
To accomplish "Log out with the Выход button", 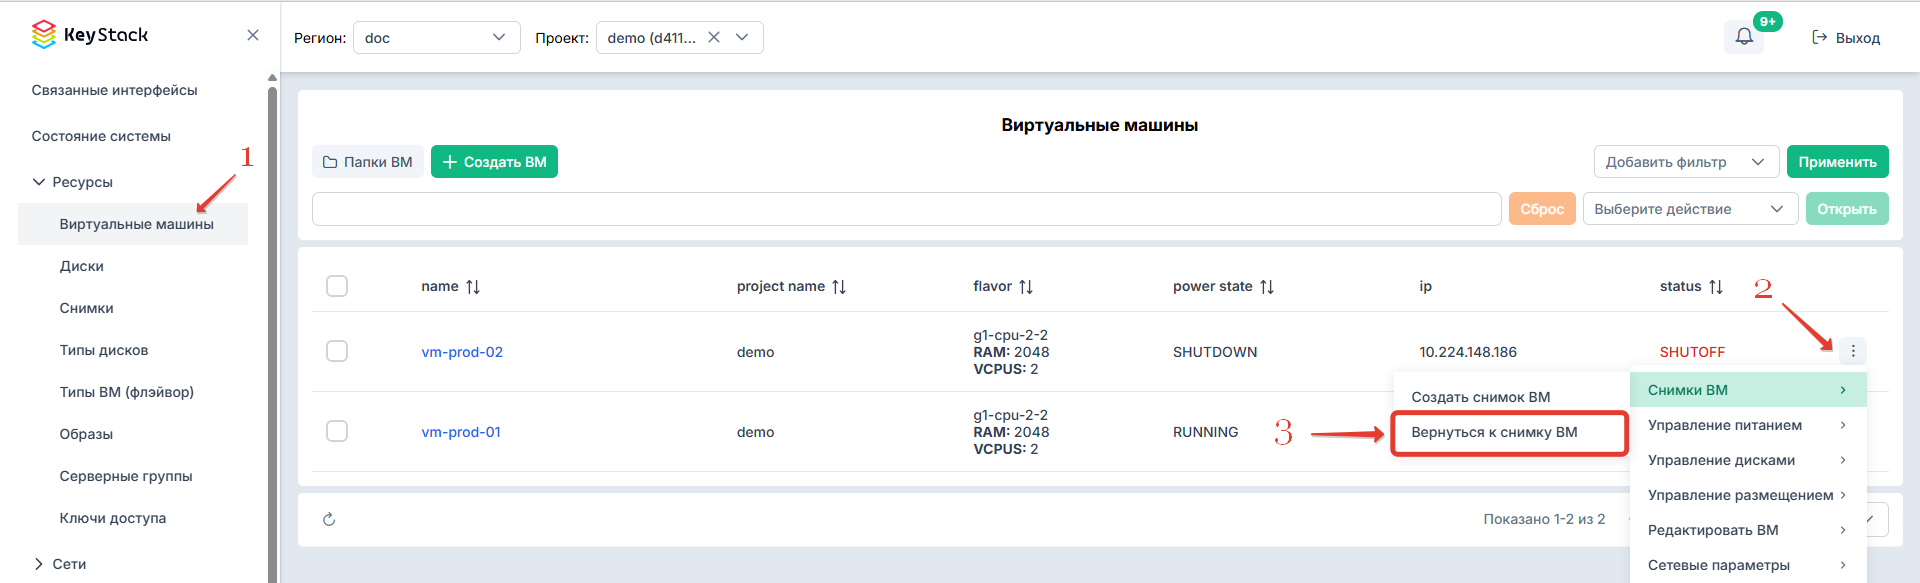I will (x=1846, y=38).
